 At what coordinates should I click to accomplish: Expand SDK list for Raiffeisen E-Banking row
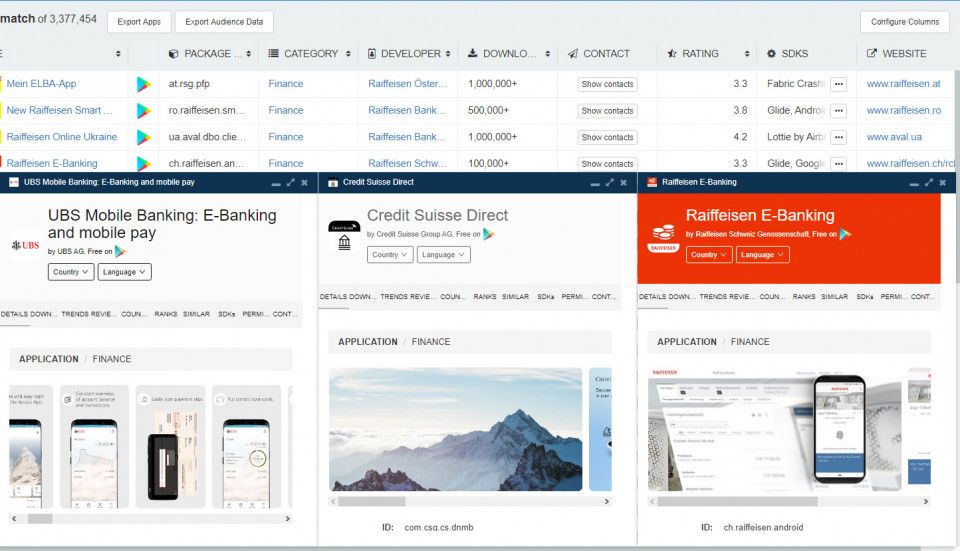tap(839, 163)
